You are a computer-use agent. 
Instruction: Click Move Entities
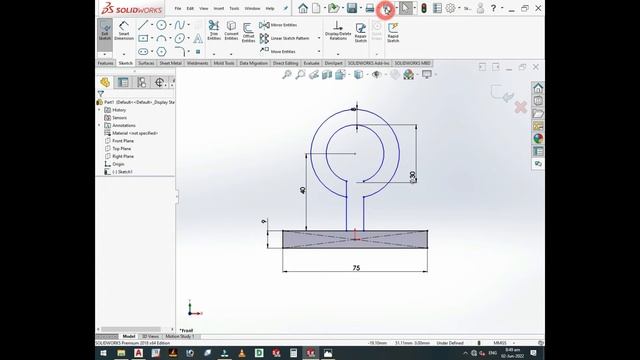pos(278,51)
